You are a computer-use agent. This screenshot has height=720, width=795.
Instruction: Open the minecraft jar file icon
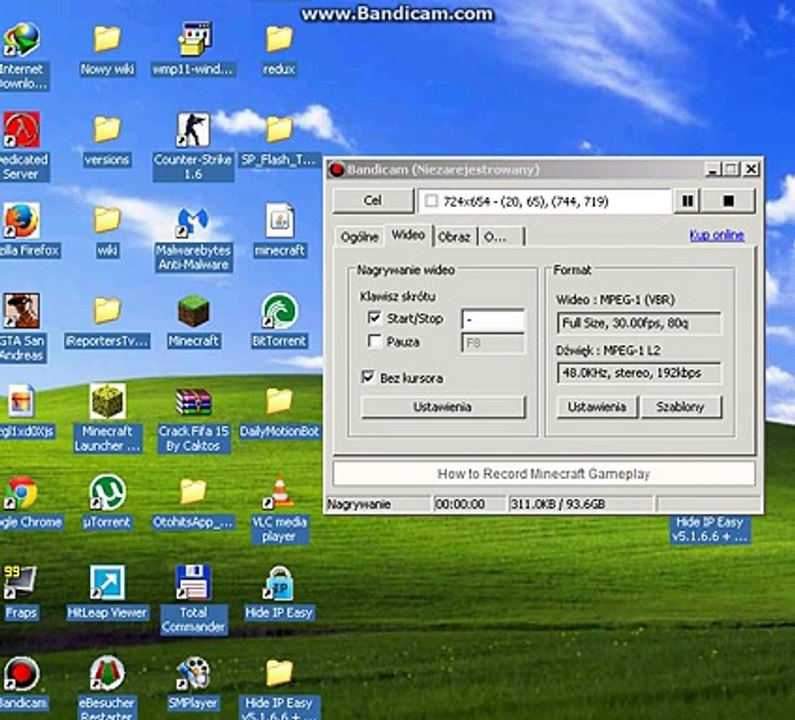coord(280,221)
